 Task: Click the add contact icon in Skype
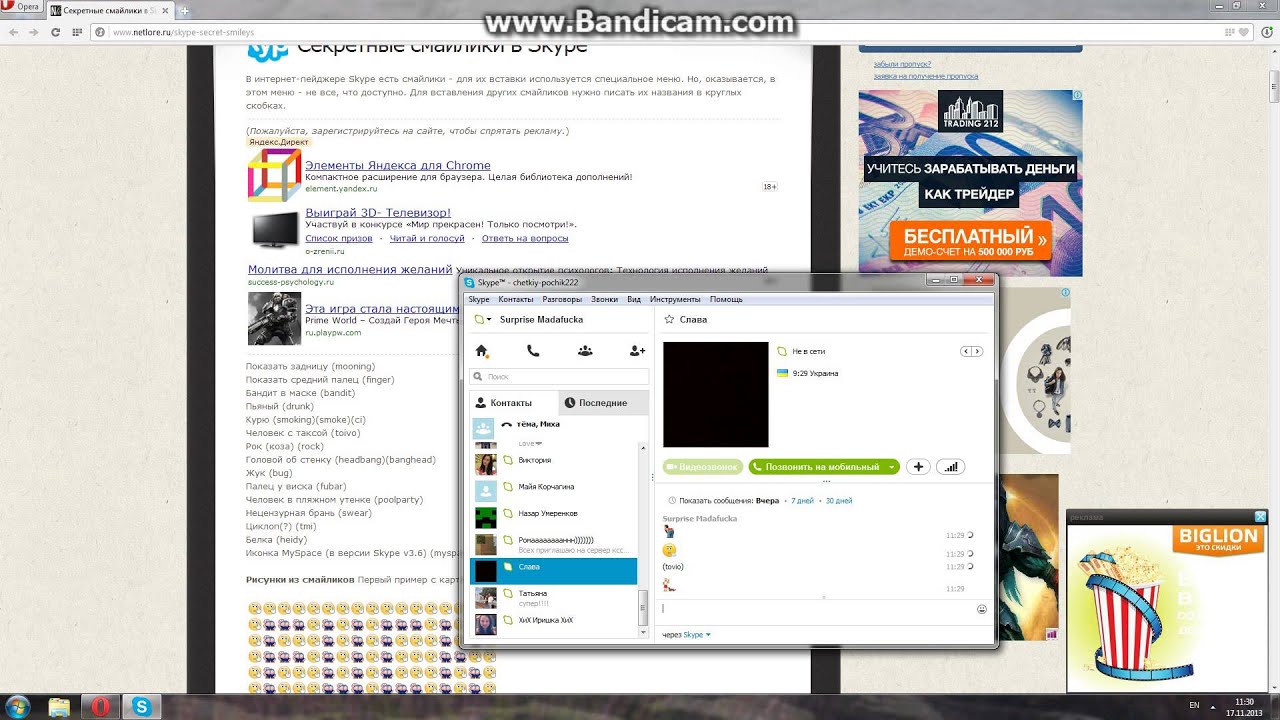click(x=637, y=351)
